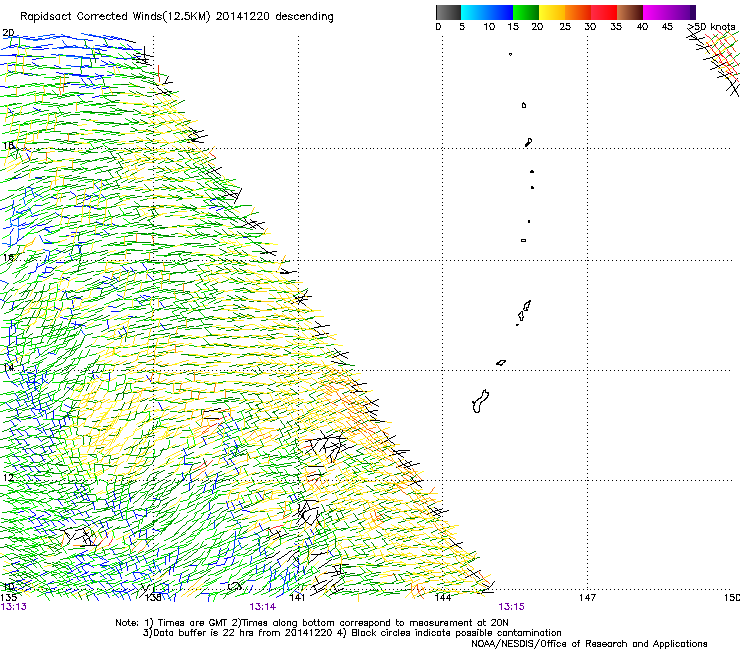Click the red 30-35 knots legend swatch
This screenshot has height=650, width=740.
604,12
